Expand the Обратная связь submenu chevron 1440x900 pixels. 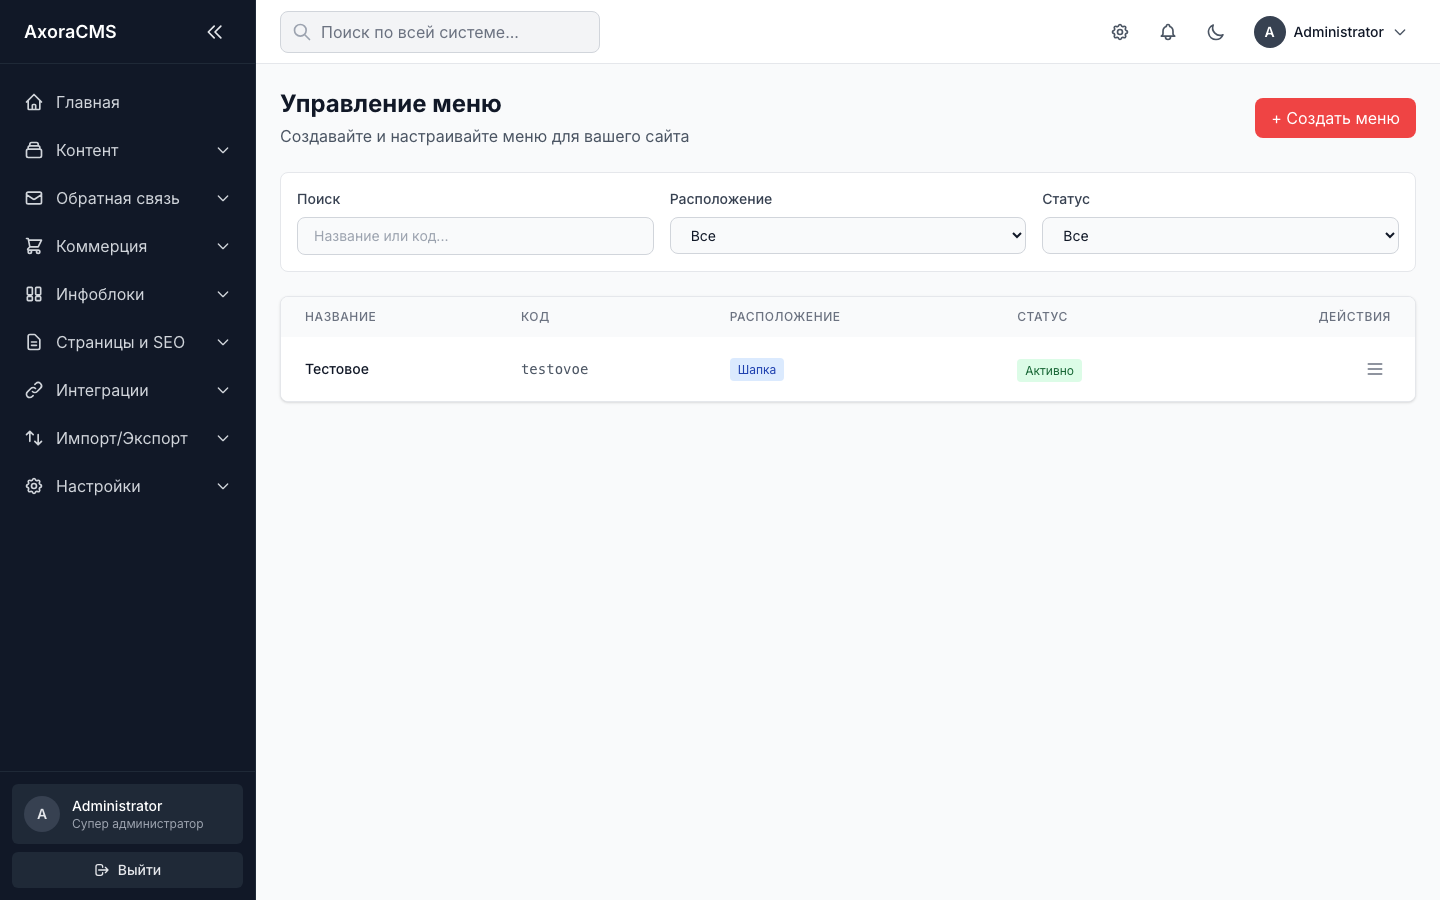point(223,198)
